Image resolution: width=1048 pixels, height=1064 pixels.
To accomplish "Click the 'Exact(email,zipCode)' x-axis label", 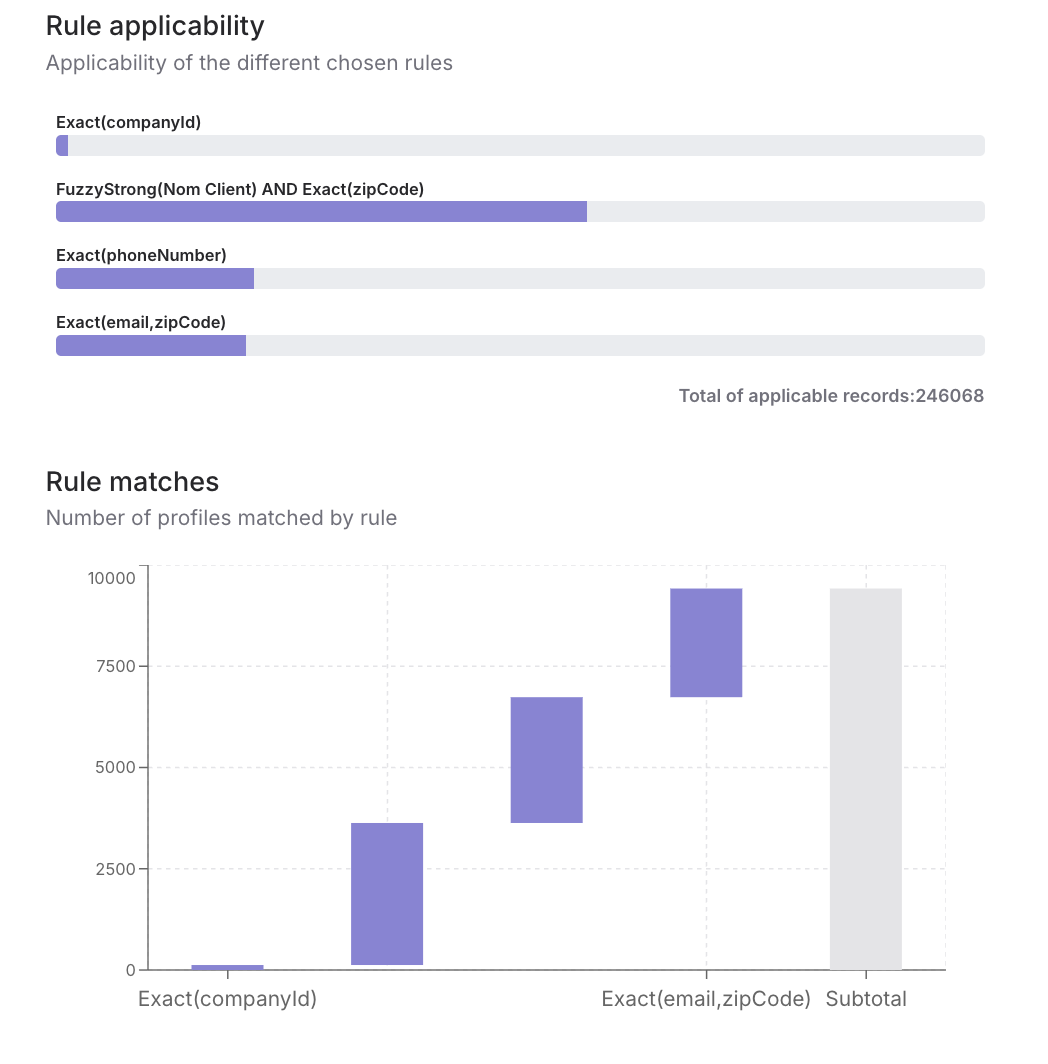I will [x=706, y=999].
